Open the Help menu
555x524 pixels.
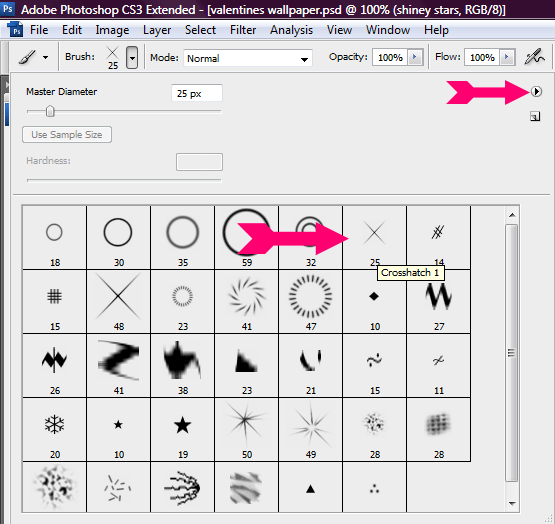coord(436,30)
